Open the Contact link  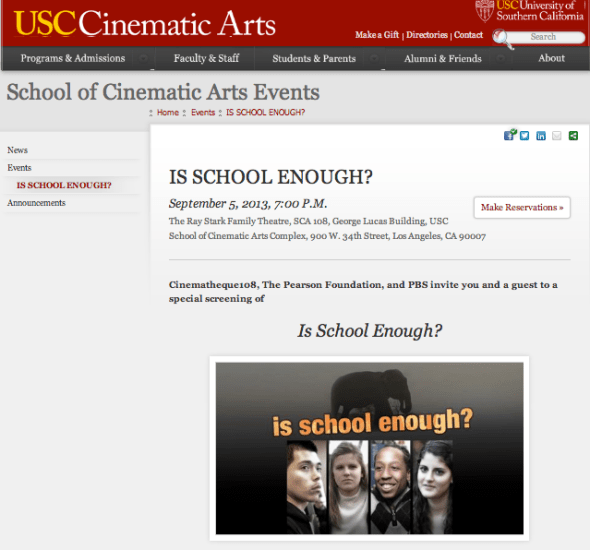click(468, 35)
